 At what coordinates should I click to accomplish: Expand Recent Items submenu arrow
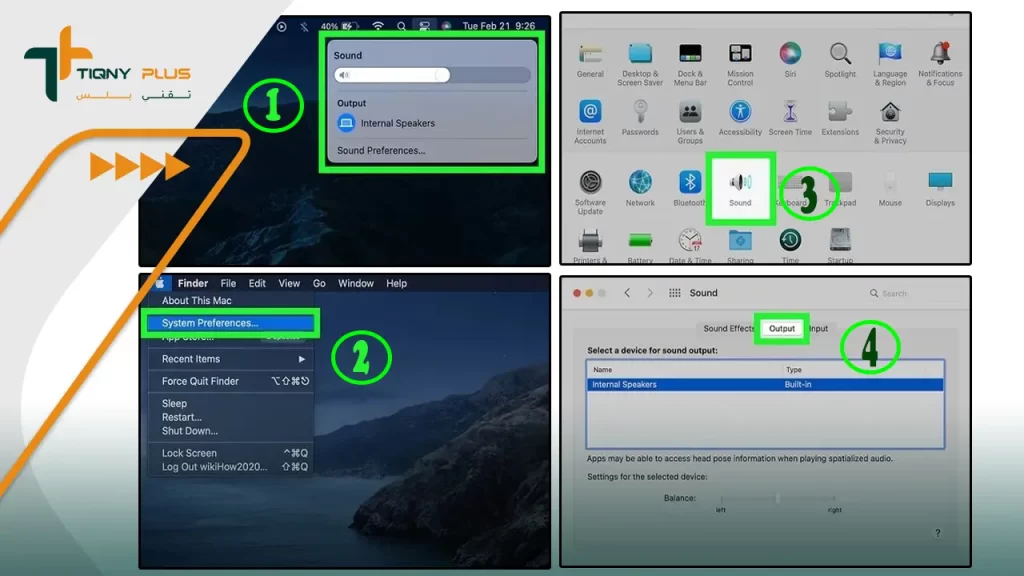click(302, 359)
